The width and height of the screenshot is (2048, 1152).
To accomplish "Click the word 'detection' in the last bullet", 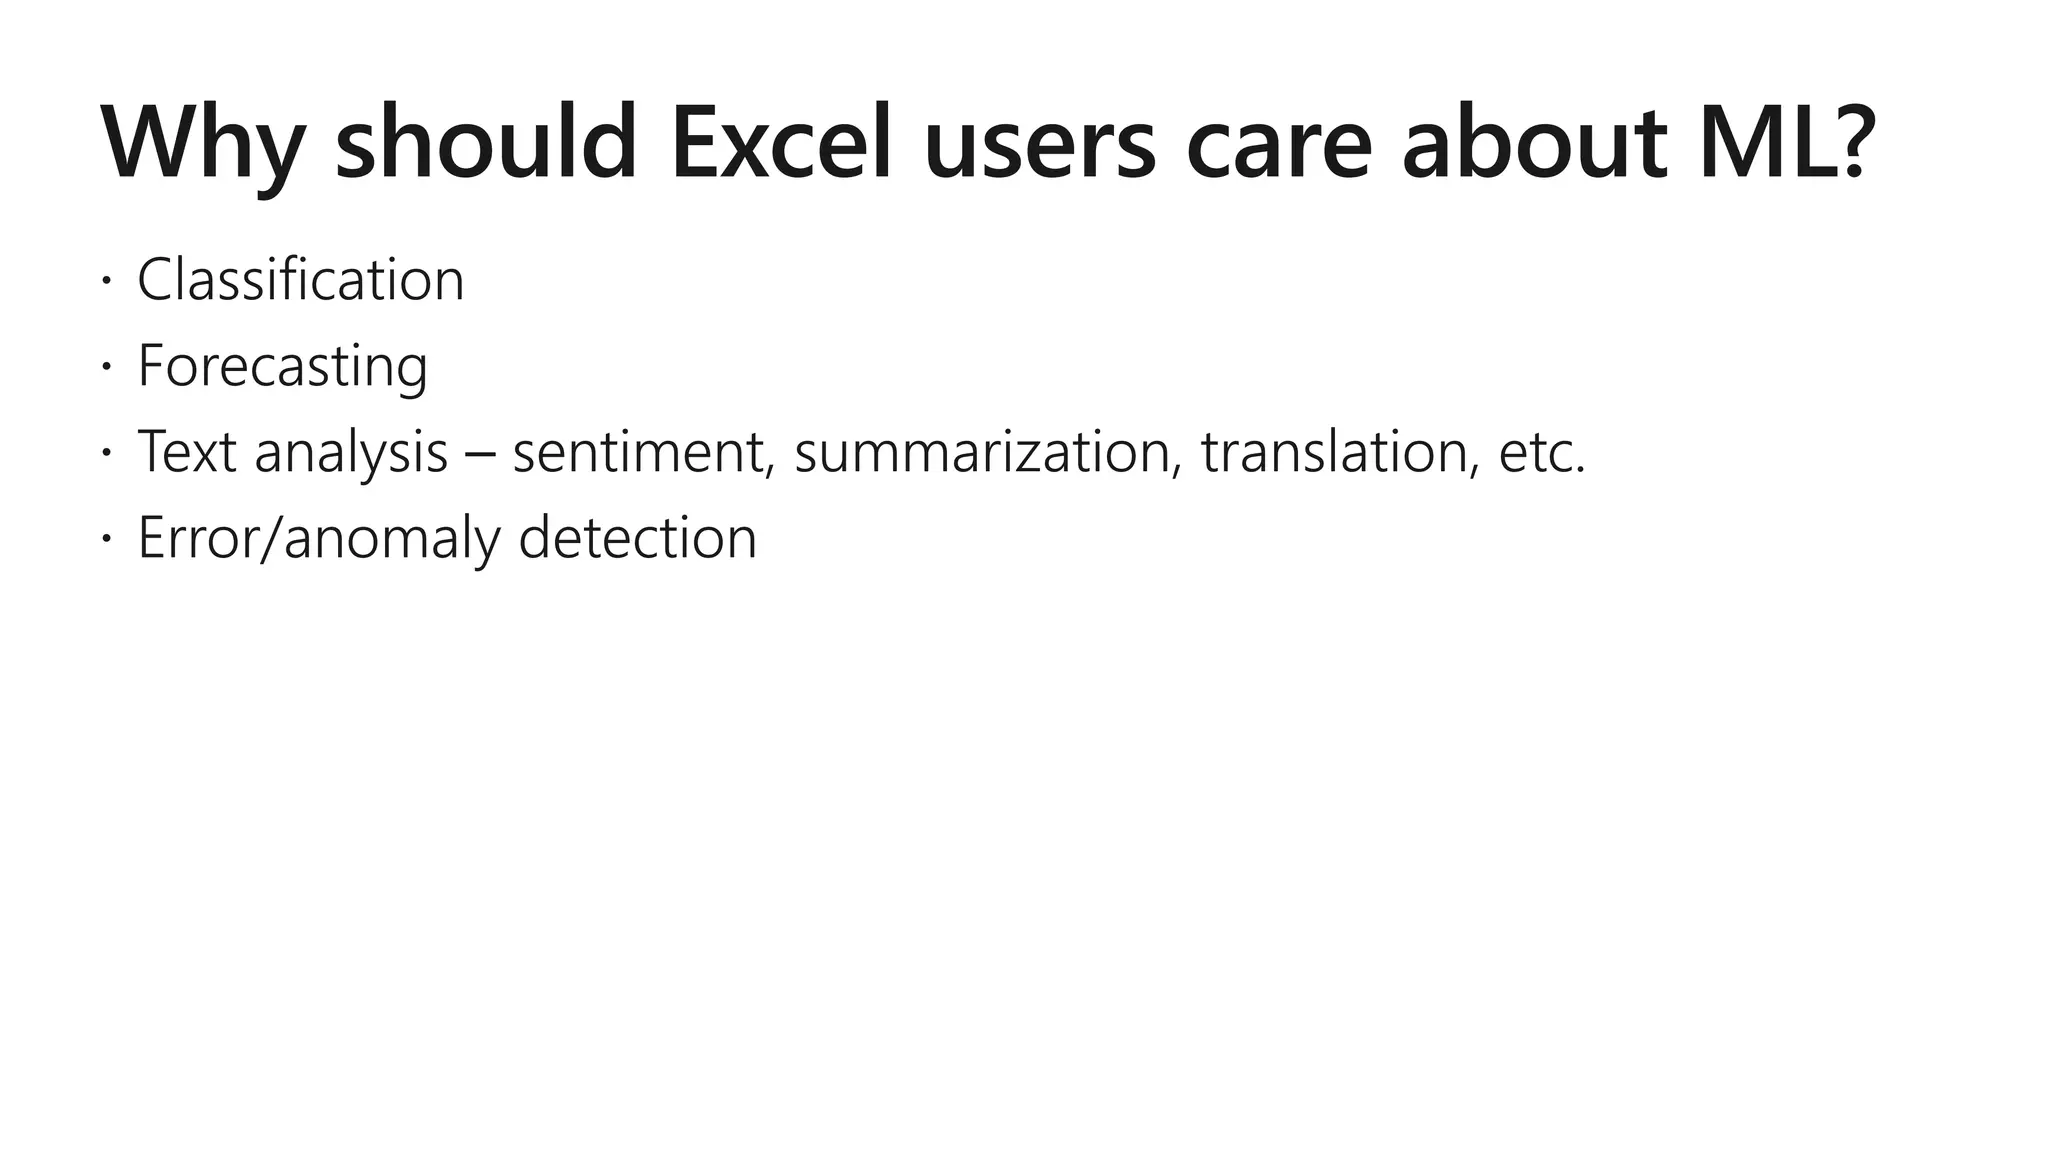I will (x=637, y=538).
